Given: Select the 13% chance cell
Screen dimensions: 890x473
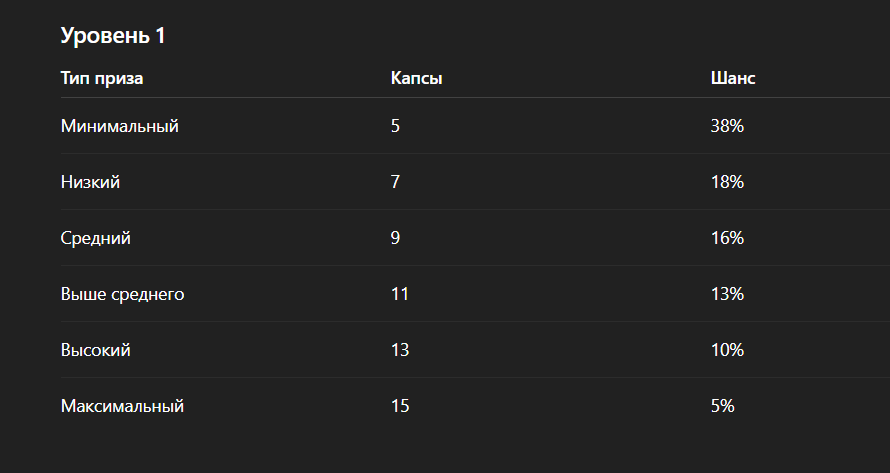Looking at the screenshot, I should pyautogui.click(x=727, y=294).
